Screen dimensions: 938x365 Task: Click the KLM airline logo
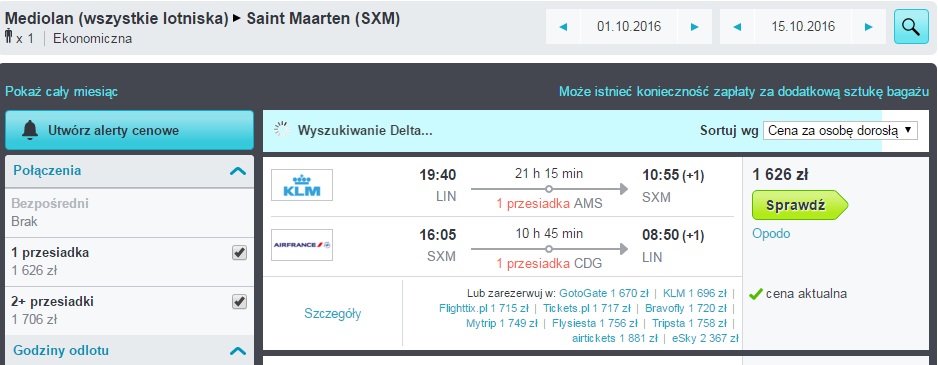(302, 185)
